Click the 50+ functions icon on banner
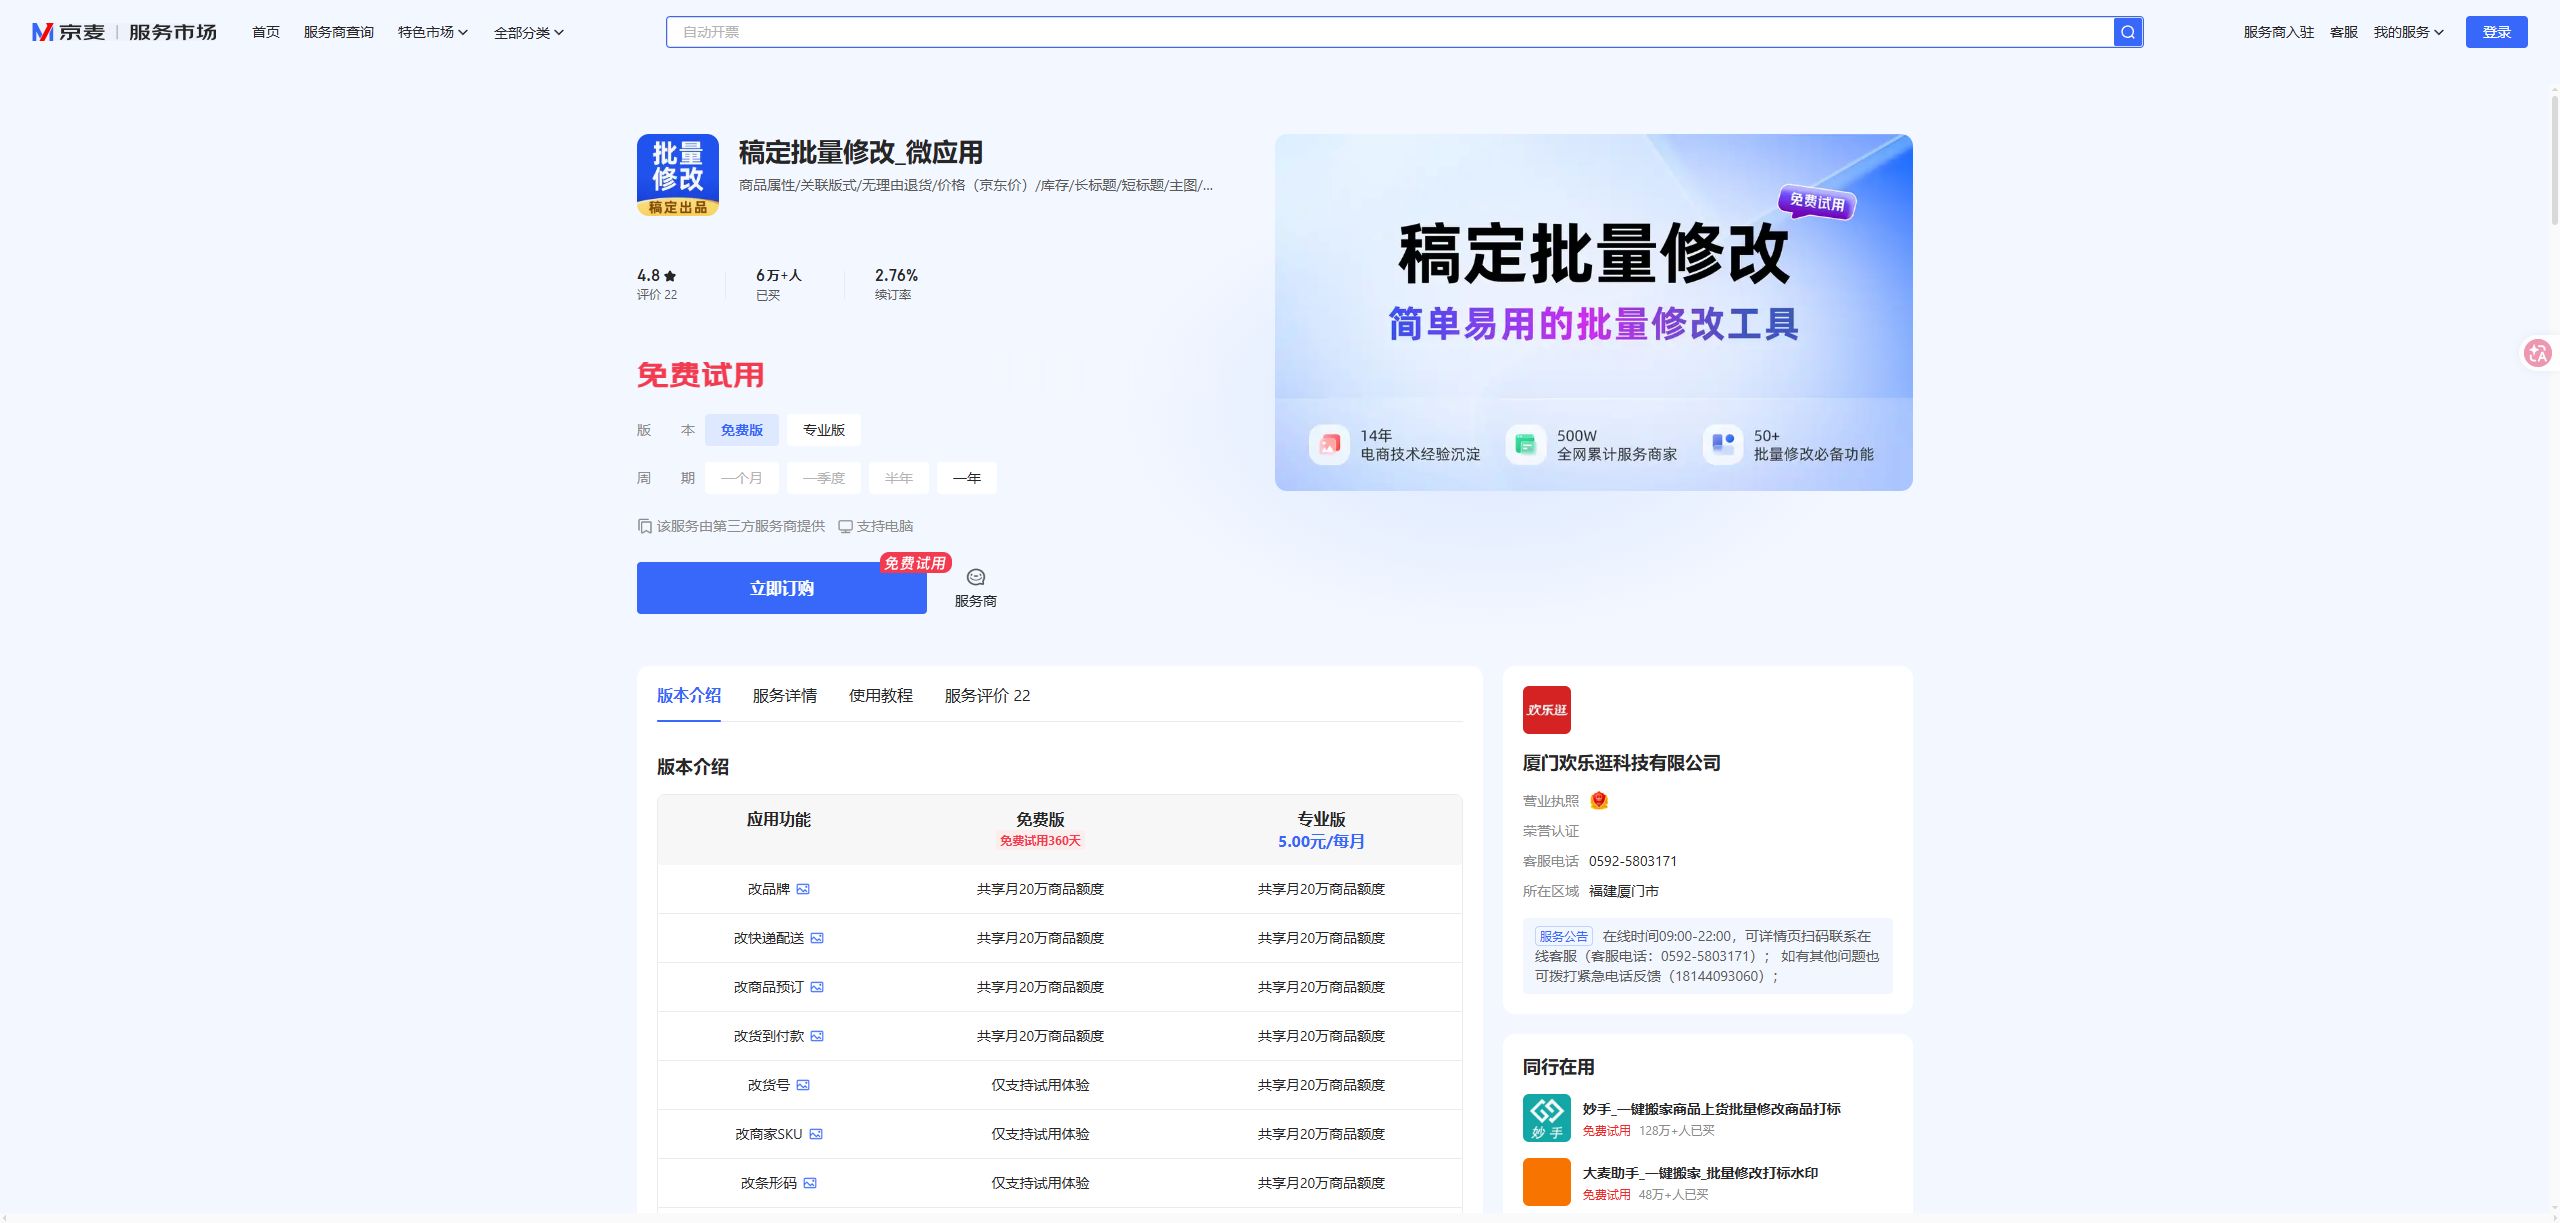This screenshot has width=2560, height=1223. (1723, 444)
